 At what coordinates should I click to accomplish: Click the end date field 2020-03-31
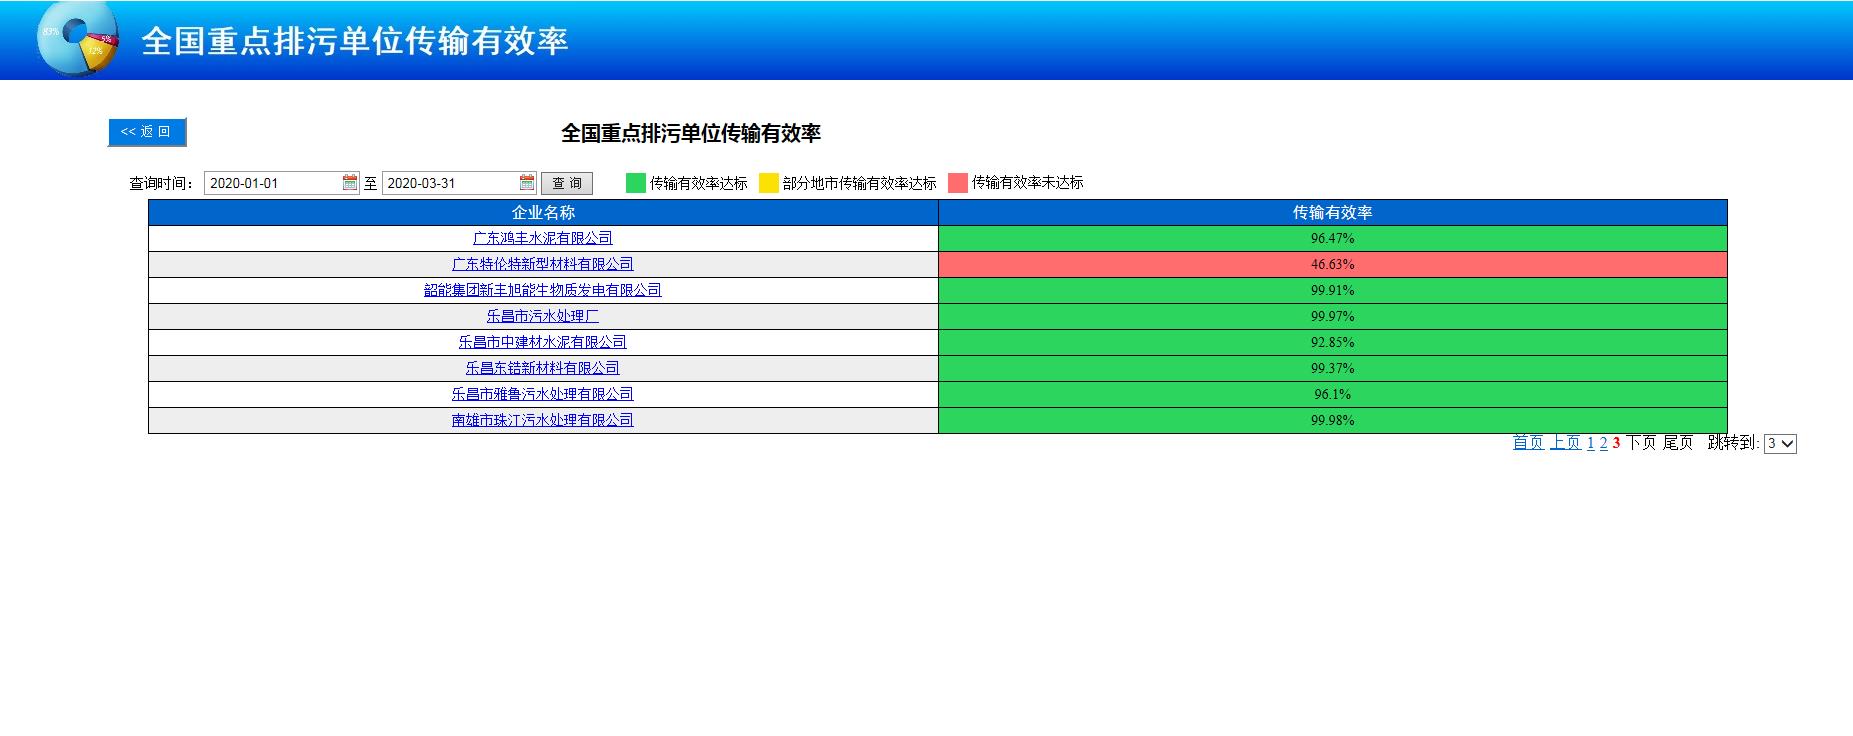[449, 183]
